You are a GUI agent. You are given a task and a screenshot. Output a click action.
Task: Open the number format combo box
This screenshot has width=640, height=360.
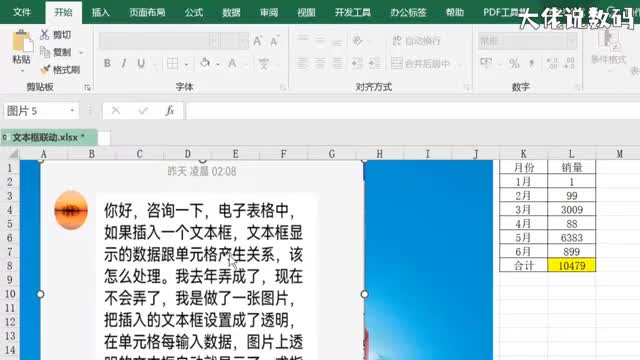pos(527,41)
